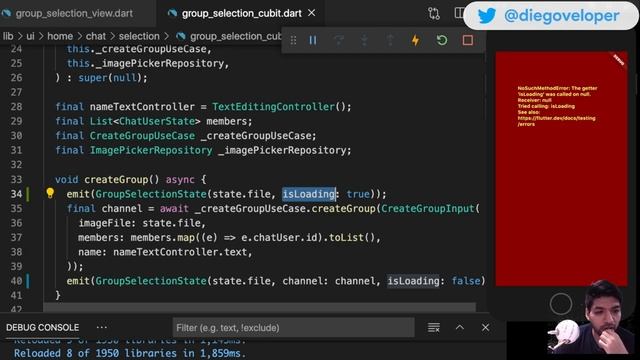Viewport: 640px width, 360px height.
Task: Open the chat breadcrumb segment
Action: pyautogui.click(x=96, y=36)
